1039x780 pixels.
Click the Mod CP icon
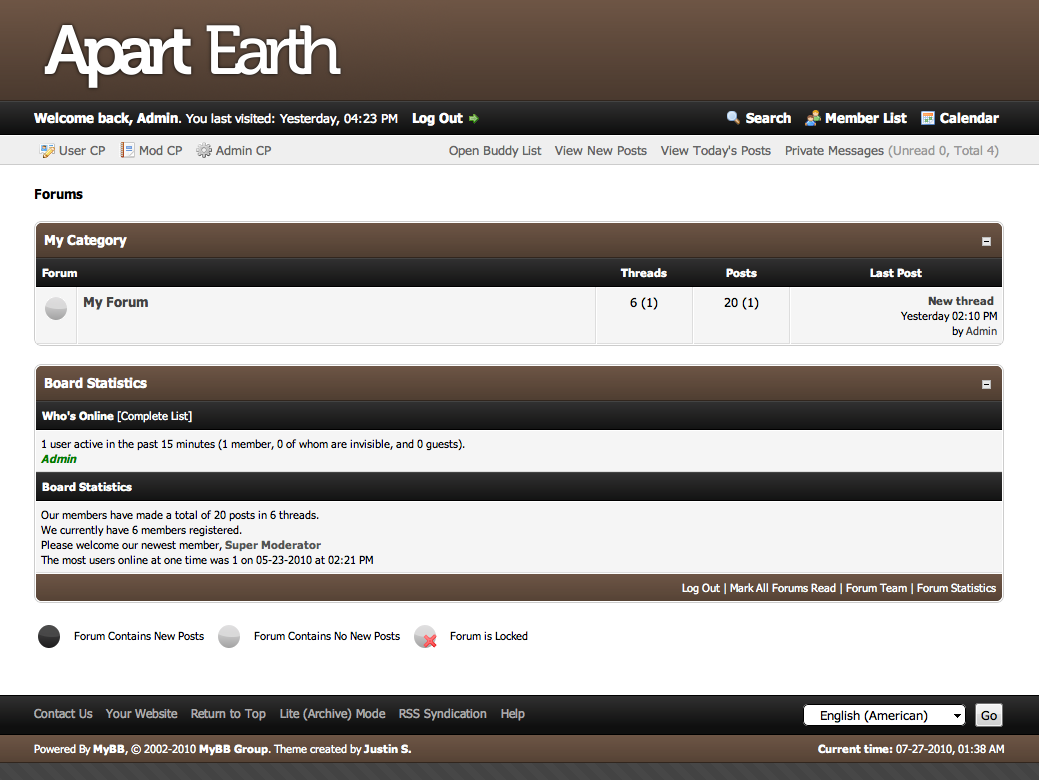(128, 151)
